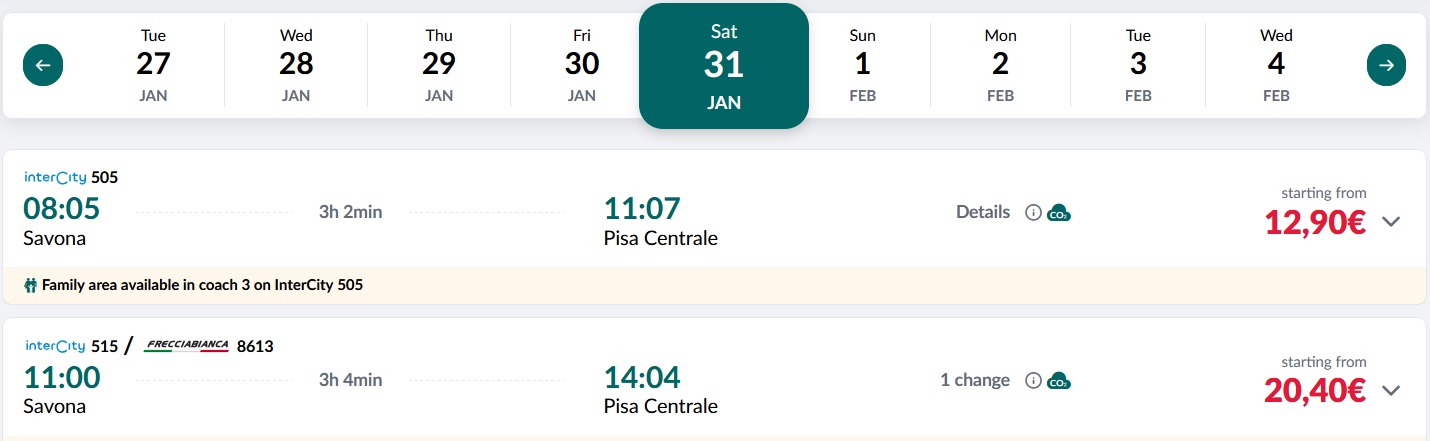This screenshot has width=1430, height=441.
Task: Open Details link for 08:05 train
Action: pyautogui.click(x=983, y=212)
